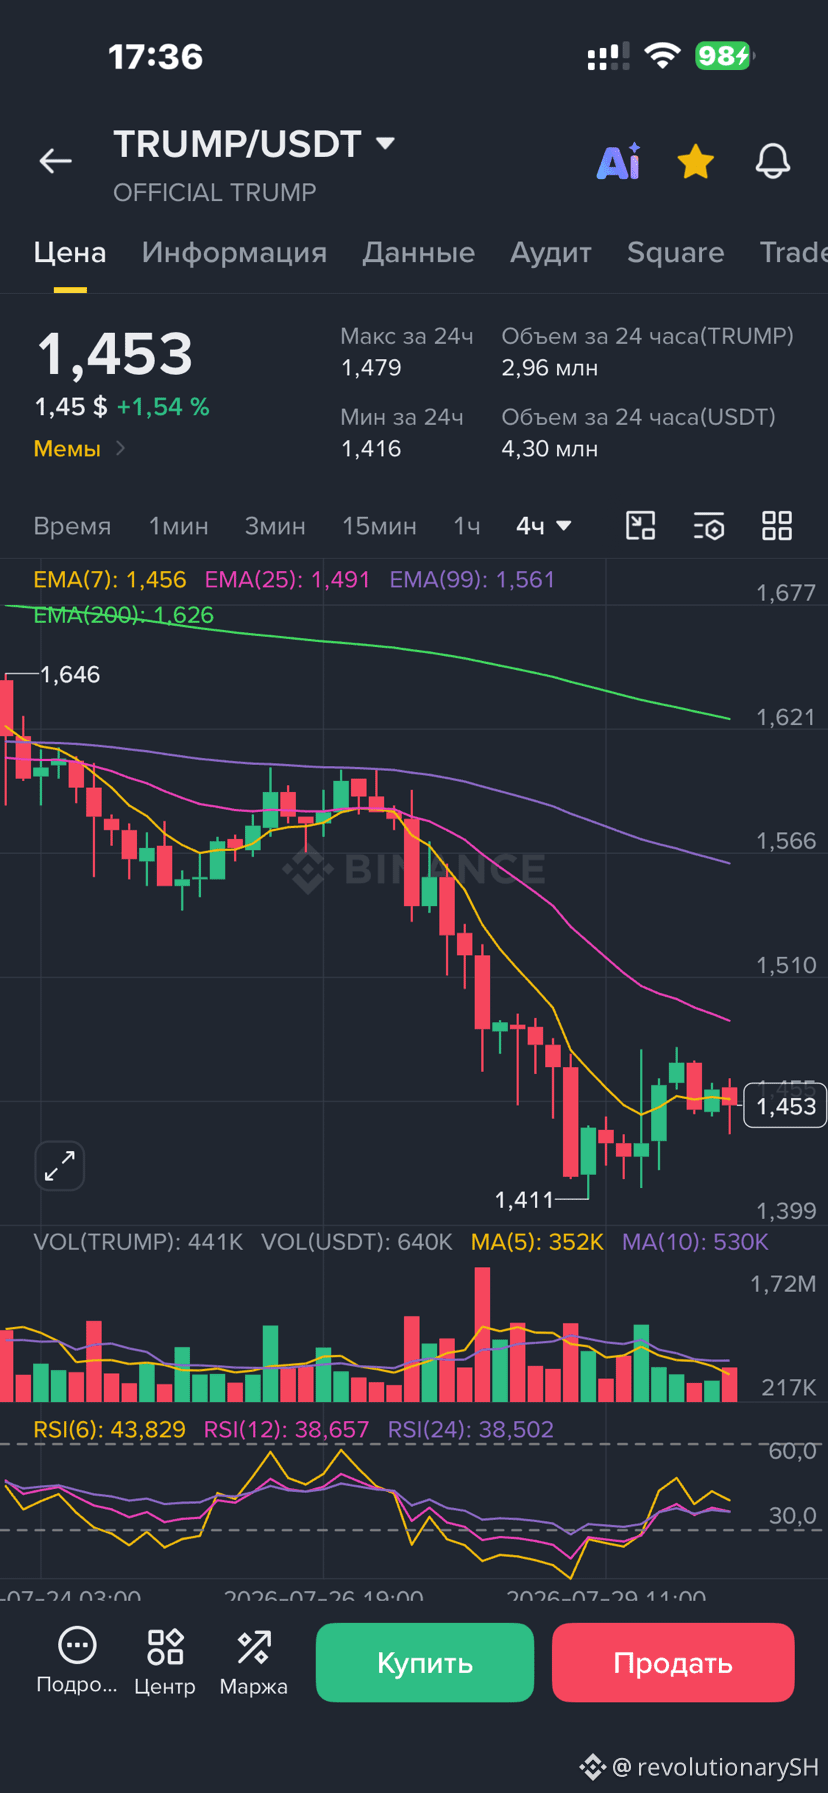Select the Время chart mode
828x1793 pixels.
tap(72, 526)
